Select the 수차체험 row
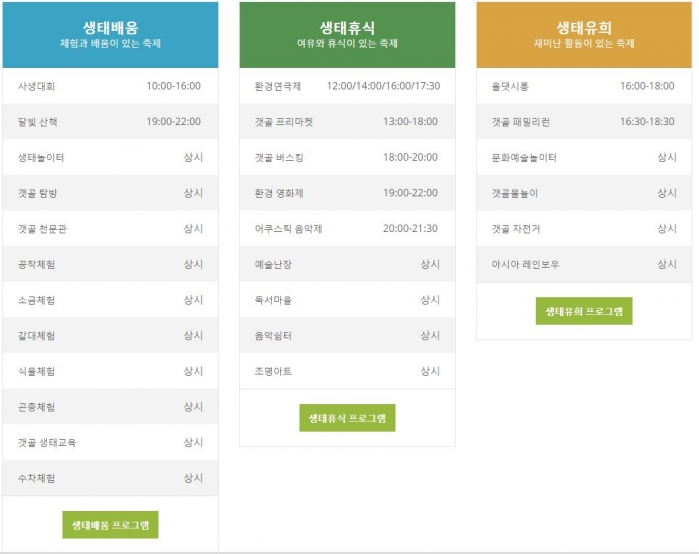The image size is (699, 554). (x=110, y=478)
